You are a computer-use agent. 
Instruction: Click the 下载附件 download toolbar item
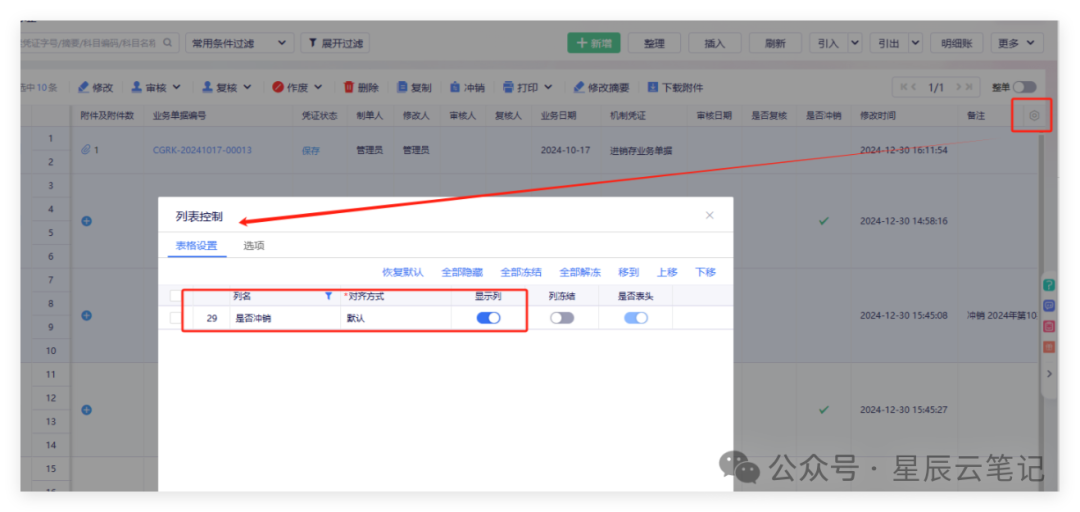point(675,88)
